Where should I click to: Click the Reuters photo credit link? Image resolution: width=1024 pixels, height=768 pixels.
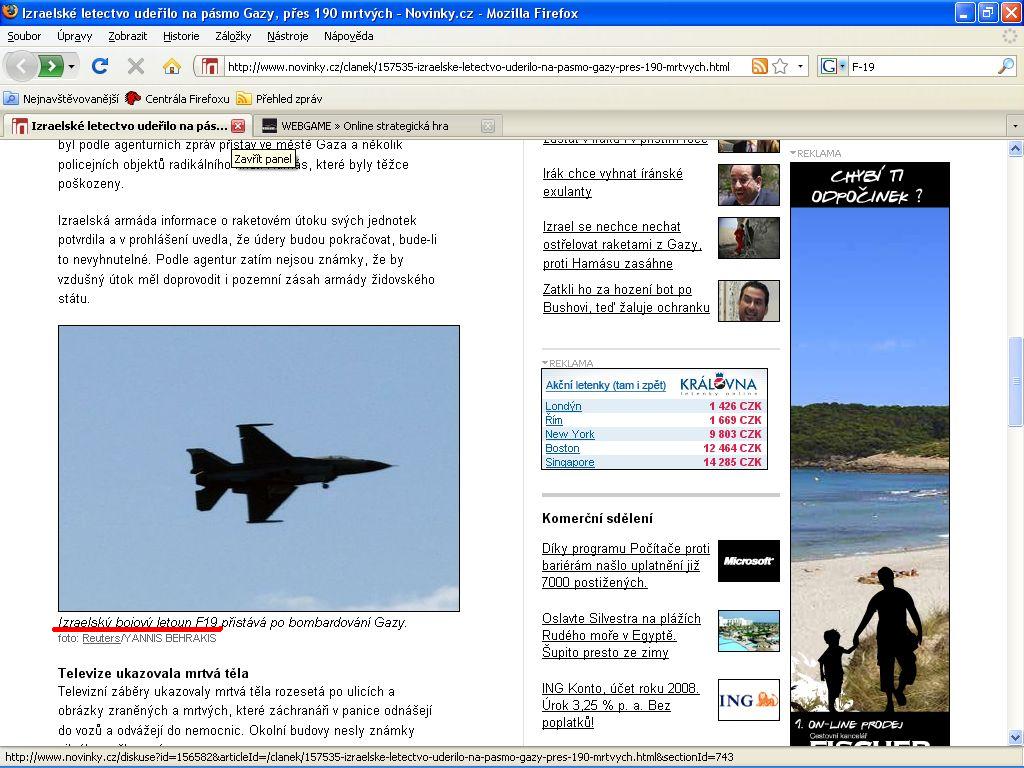[x=101, y=638]
